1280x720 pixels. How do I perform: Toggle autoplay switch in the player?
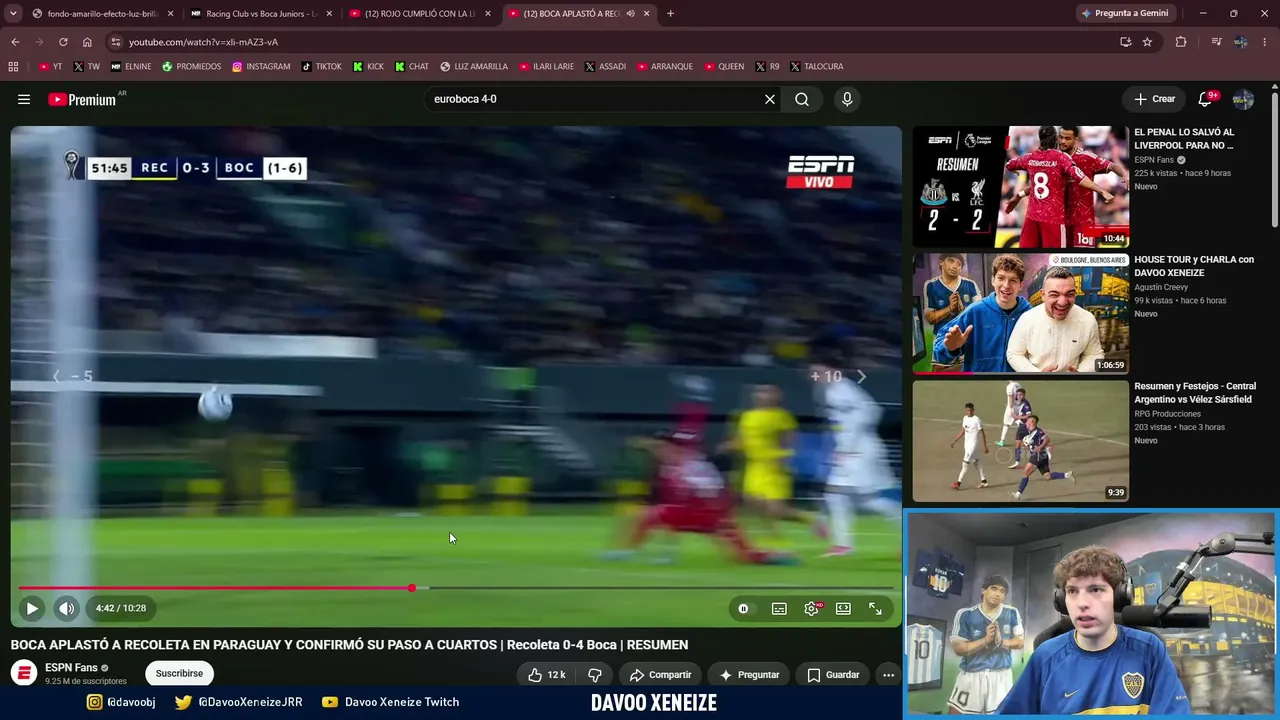[743, 608]
